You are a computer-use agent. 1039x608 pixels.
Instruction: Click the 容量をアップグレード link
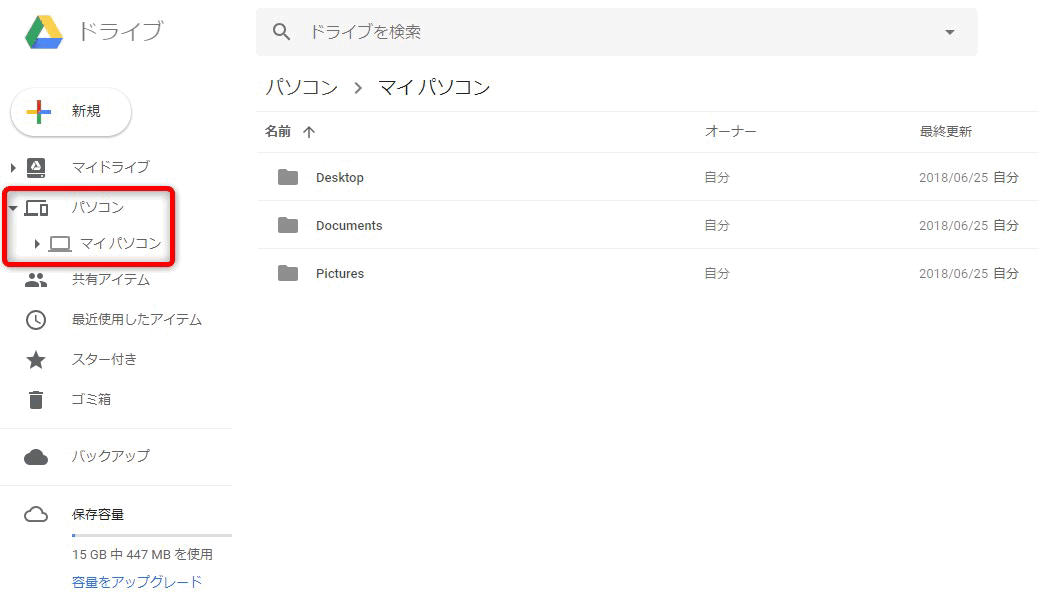tap(137, 582)
